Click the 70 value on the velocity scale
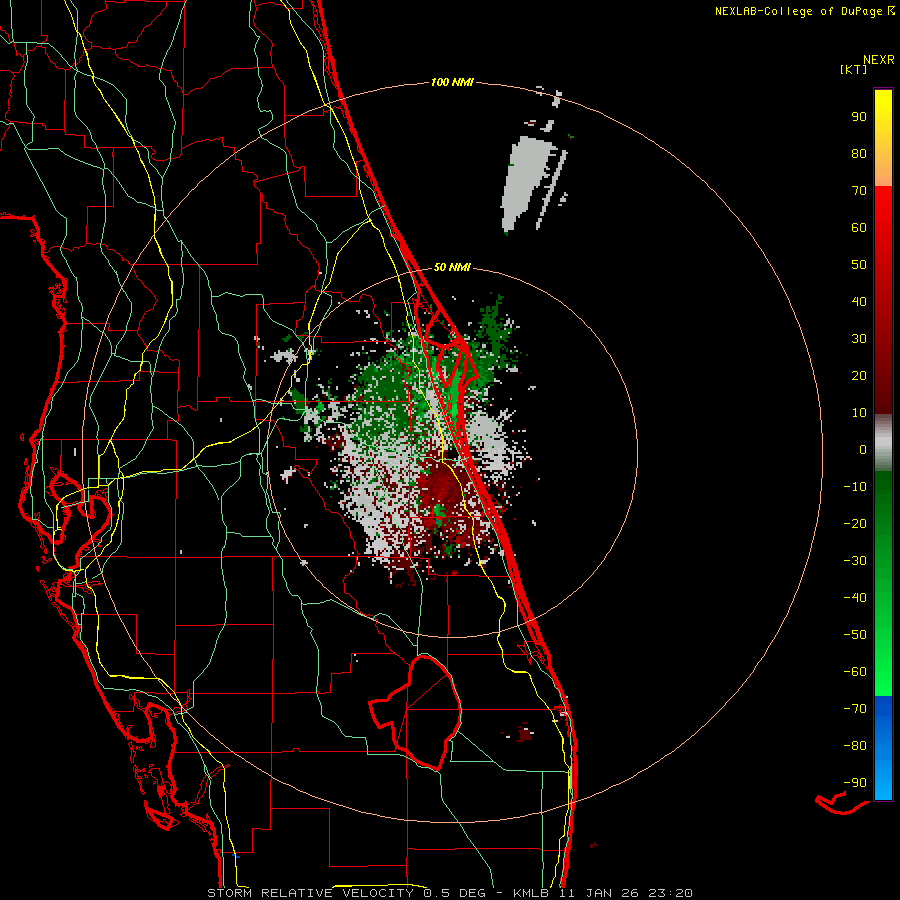The image size is (900, 900). point(859,191)
